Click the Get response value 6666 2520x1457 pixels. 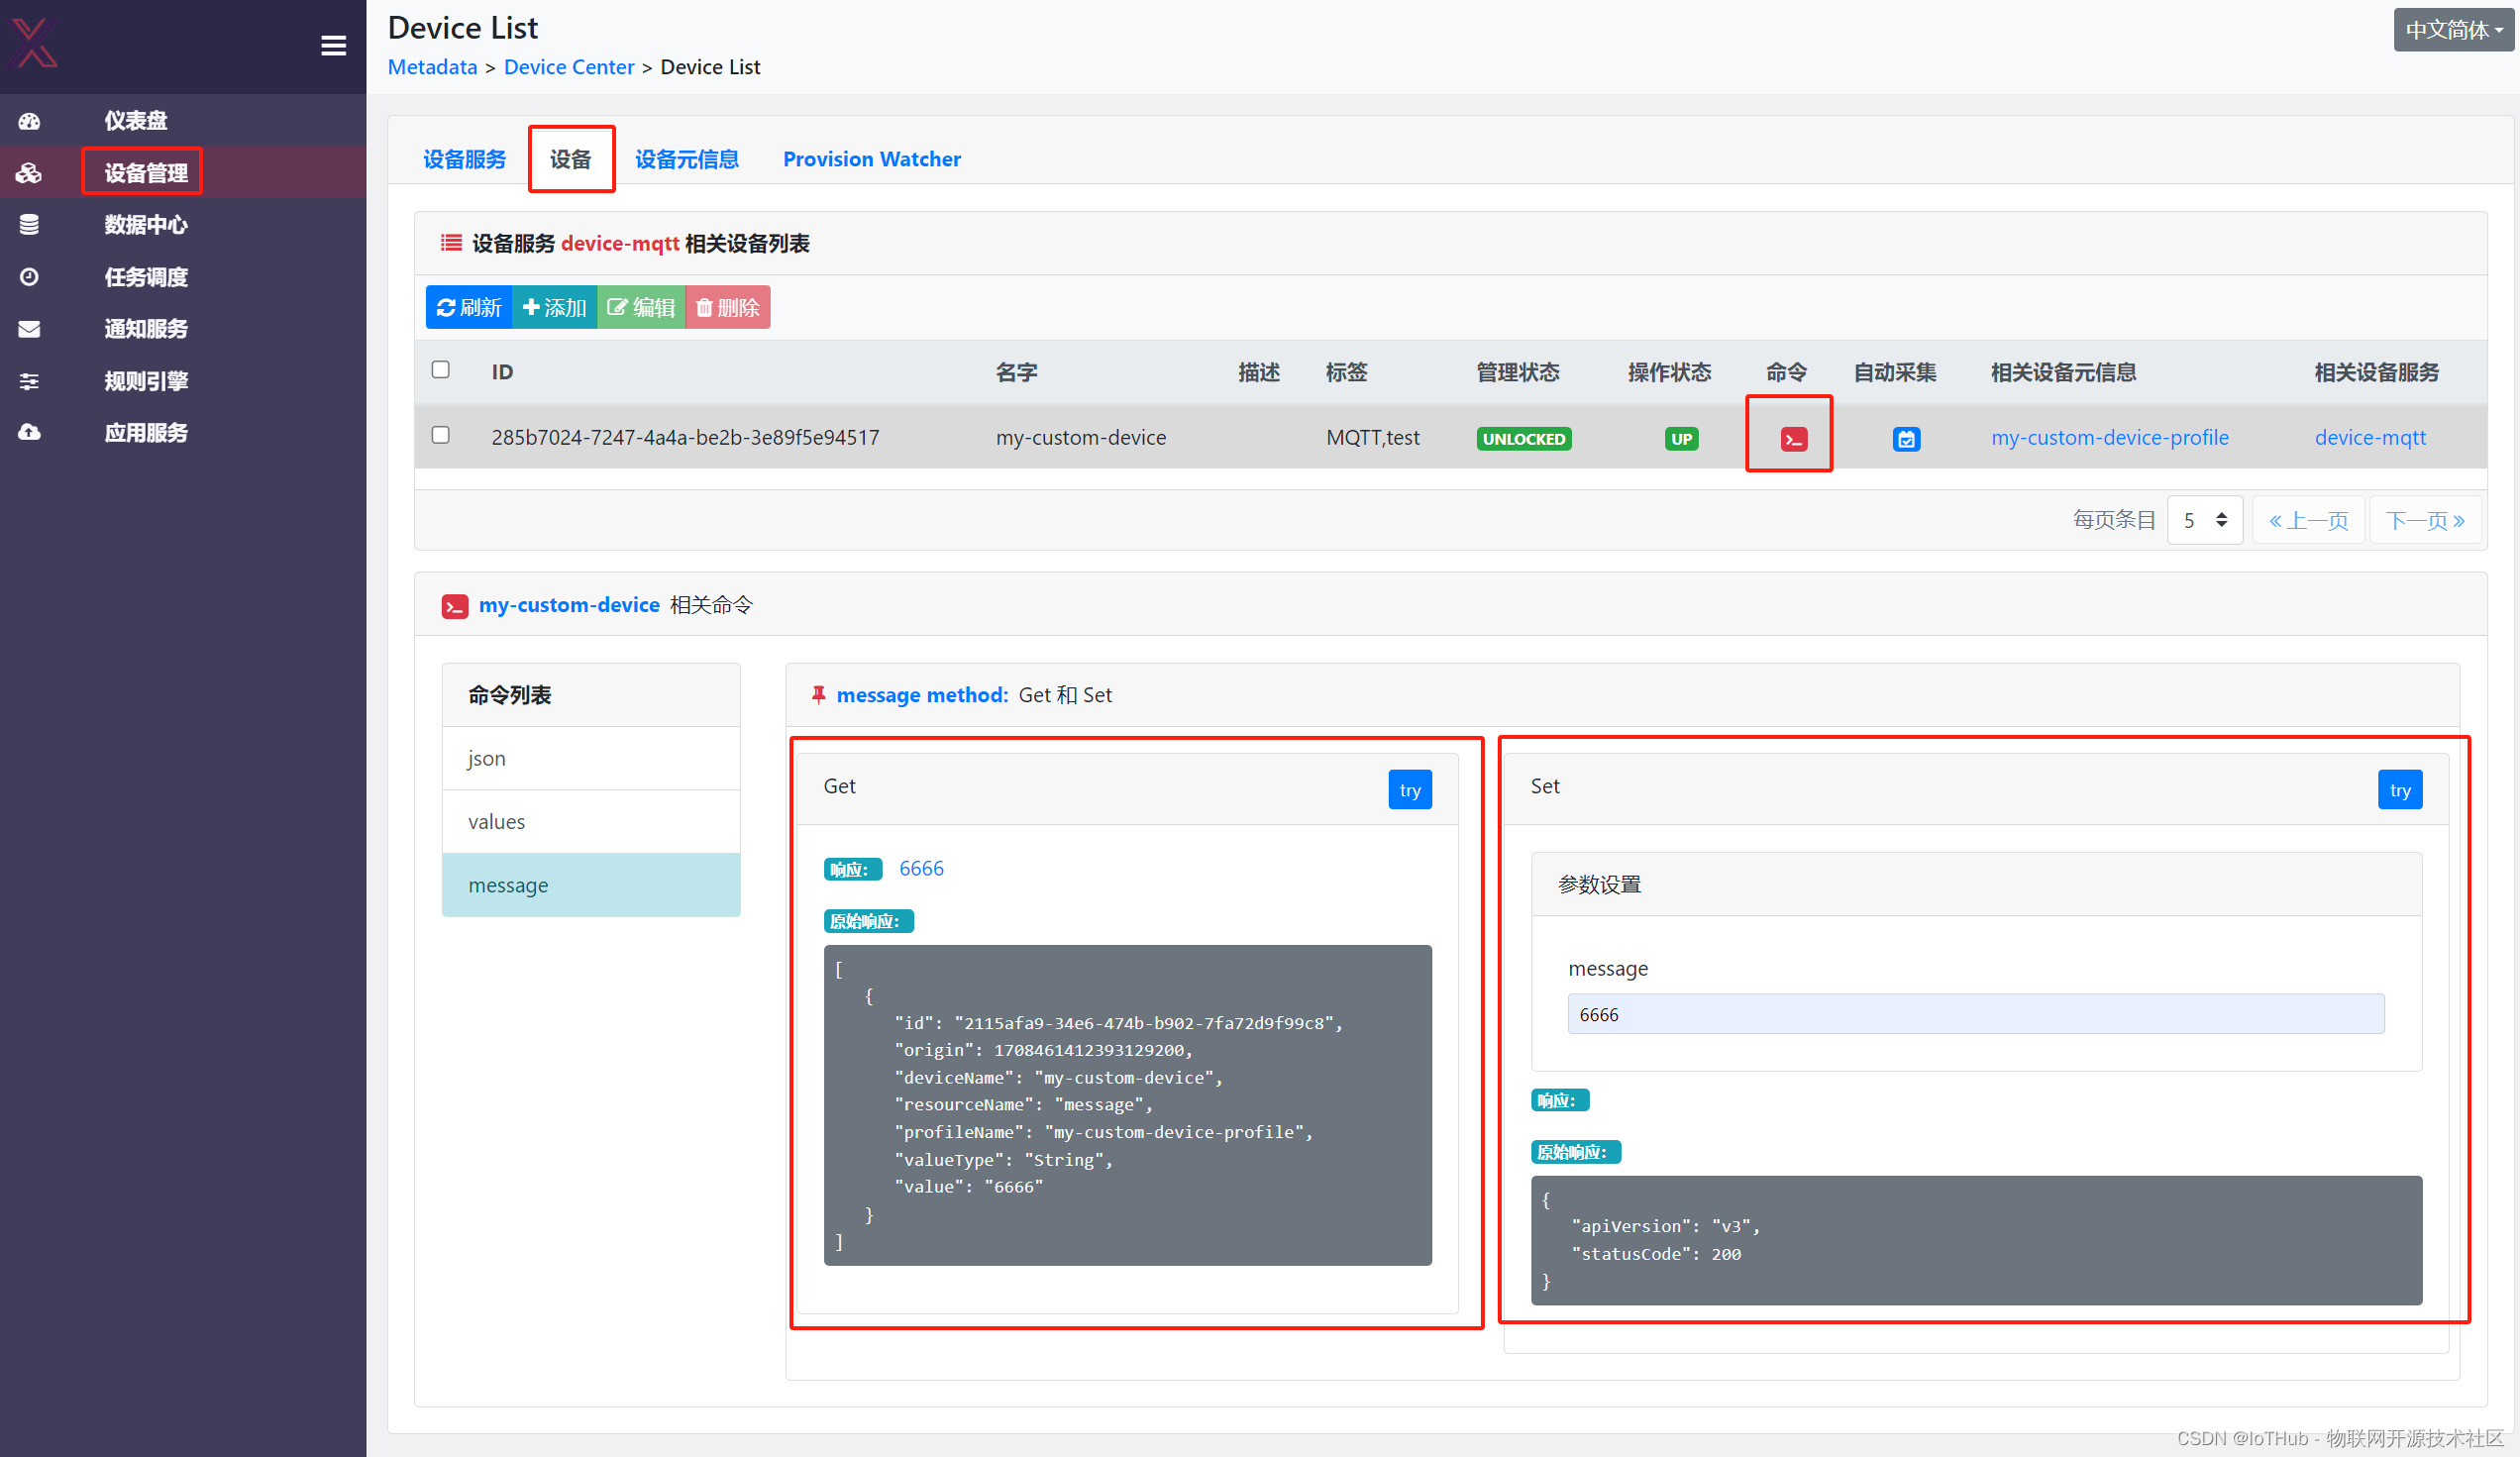(x=920, y=868)
